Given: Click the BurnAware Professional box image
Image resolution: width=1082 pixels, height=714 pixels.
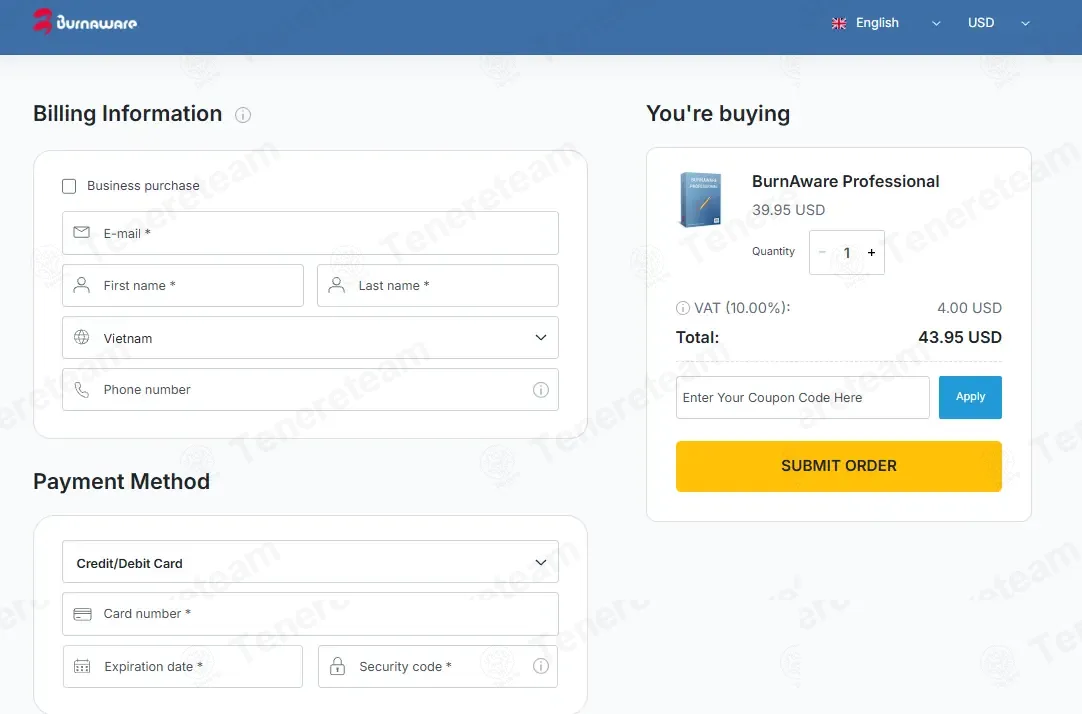Looking at the screenshot, I should tap(700, 200).
